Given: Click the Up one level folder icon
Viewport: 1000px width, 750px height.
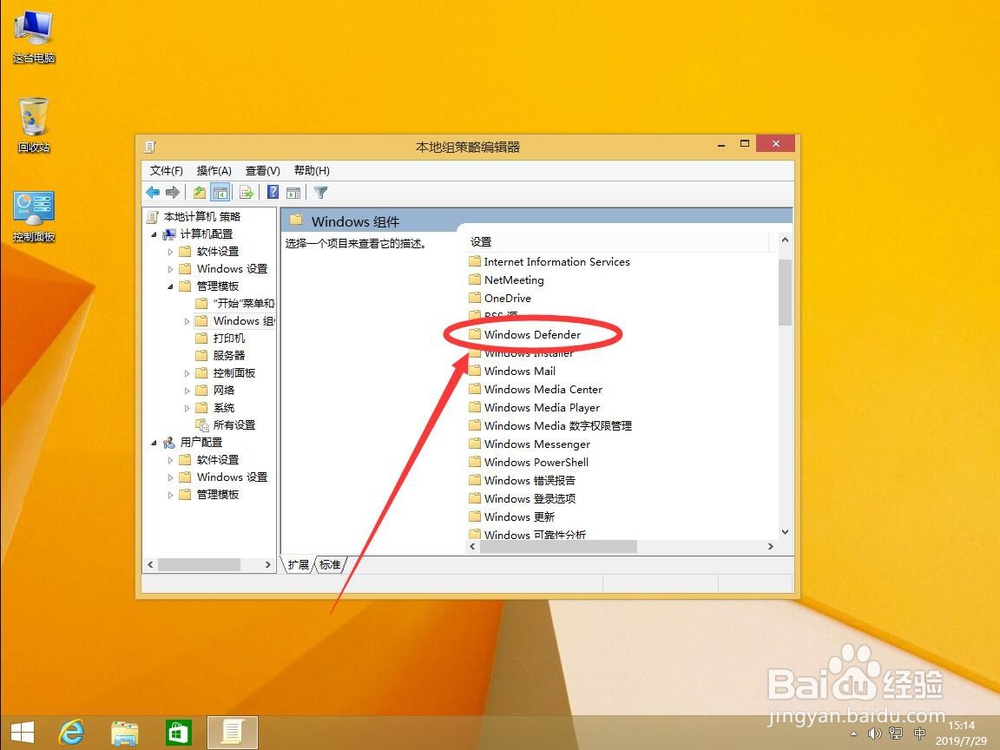Looking at the screenshot, I should [200, 192].
